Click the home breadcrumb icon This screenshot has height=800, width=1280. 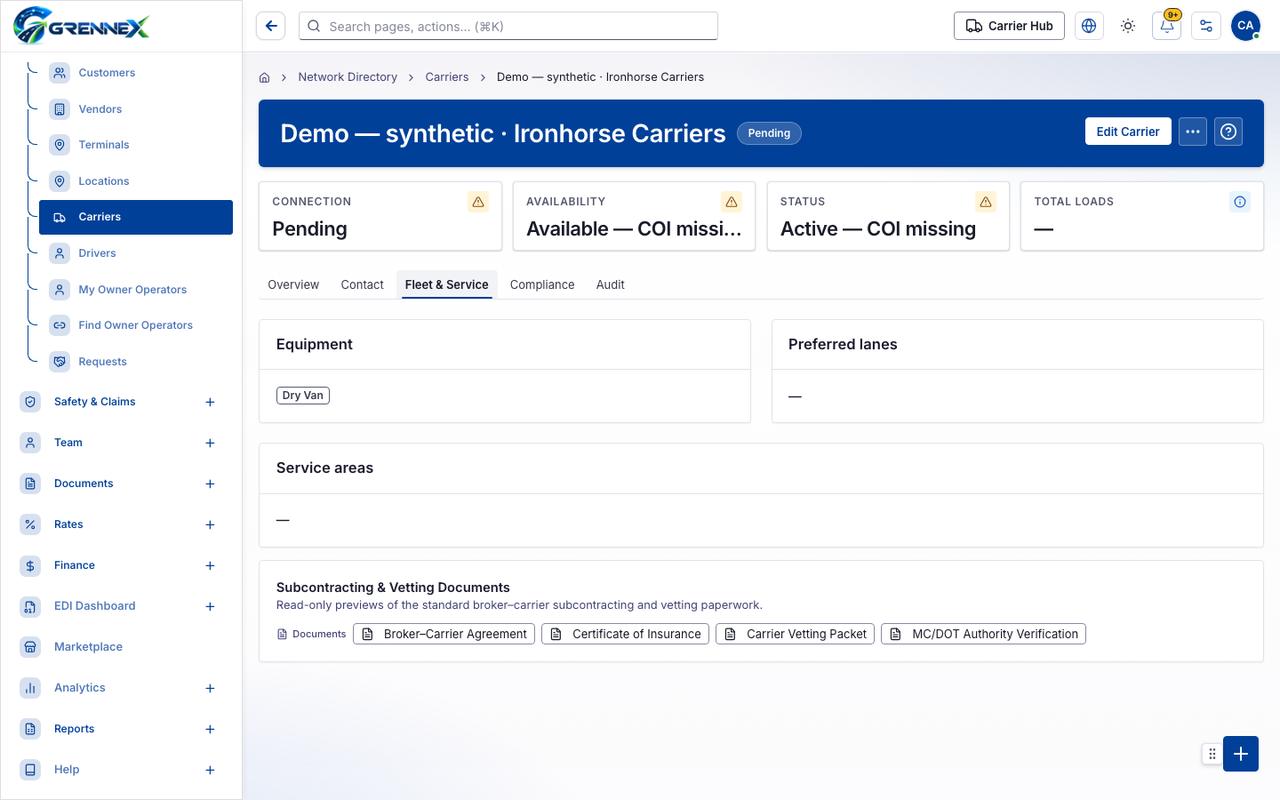pos(265,77)
